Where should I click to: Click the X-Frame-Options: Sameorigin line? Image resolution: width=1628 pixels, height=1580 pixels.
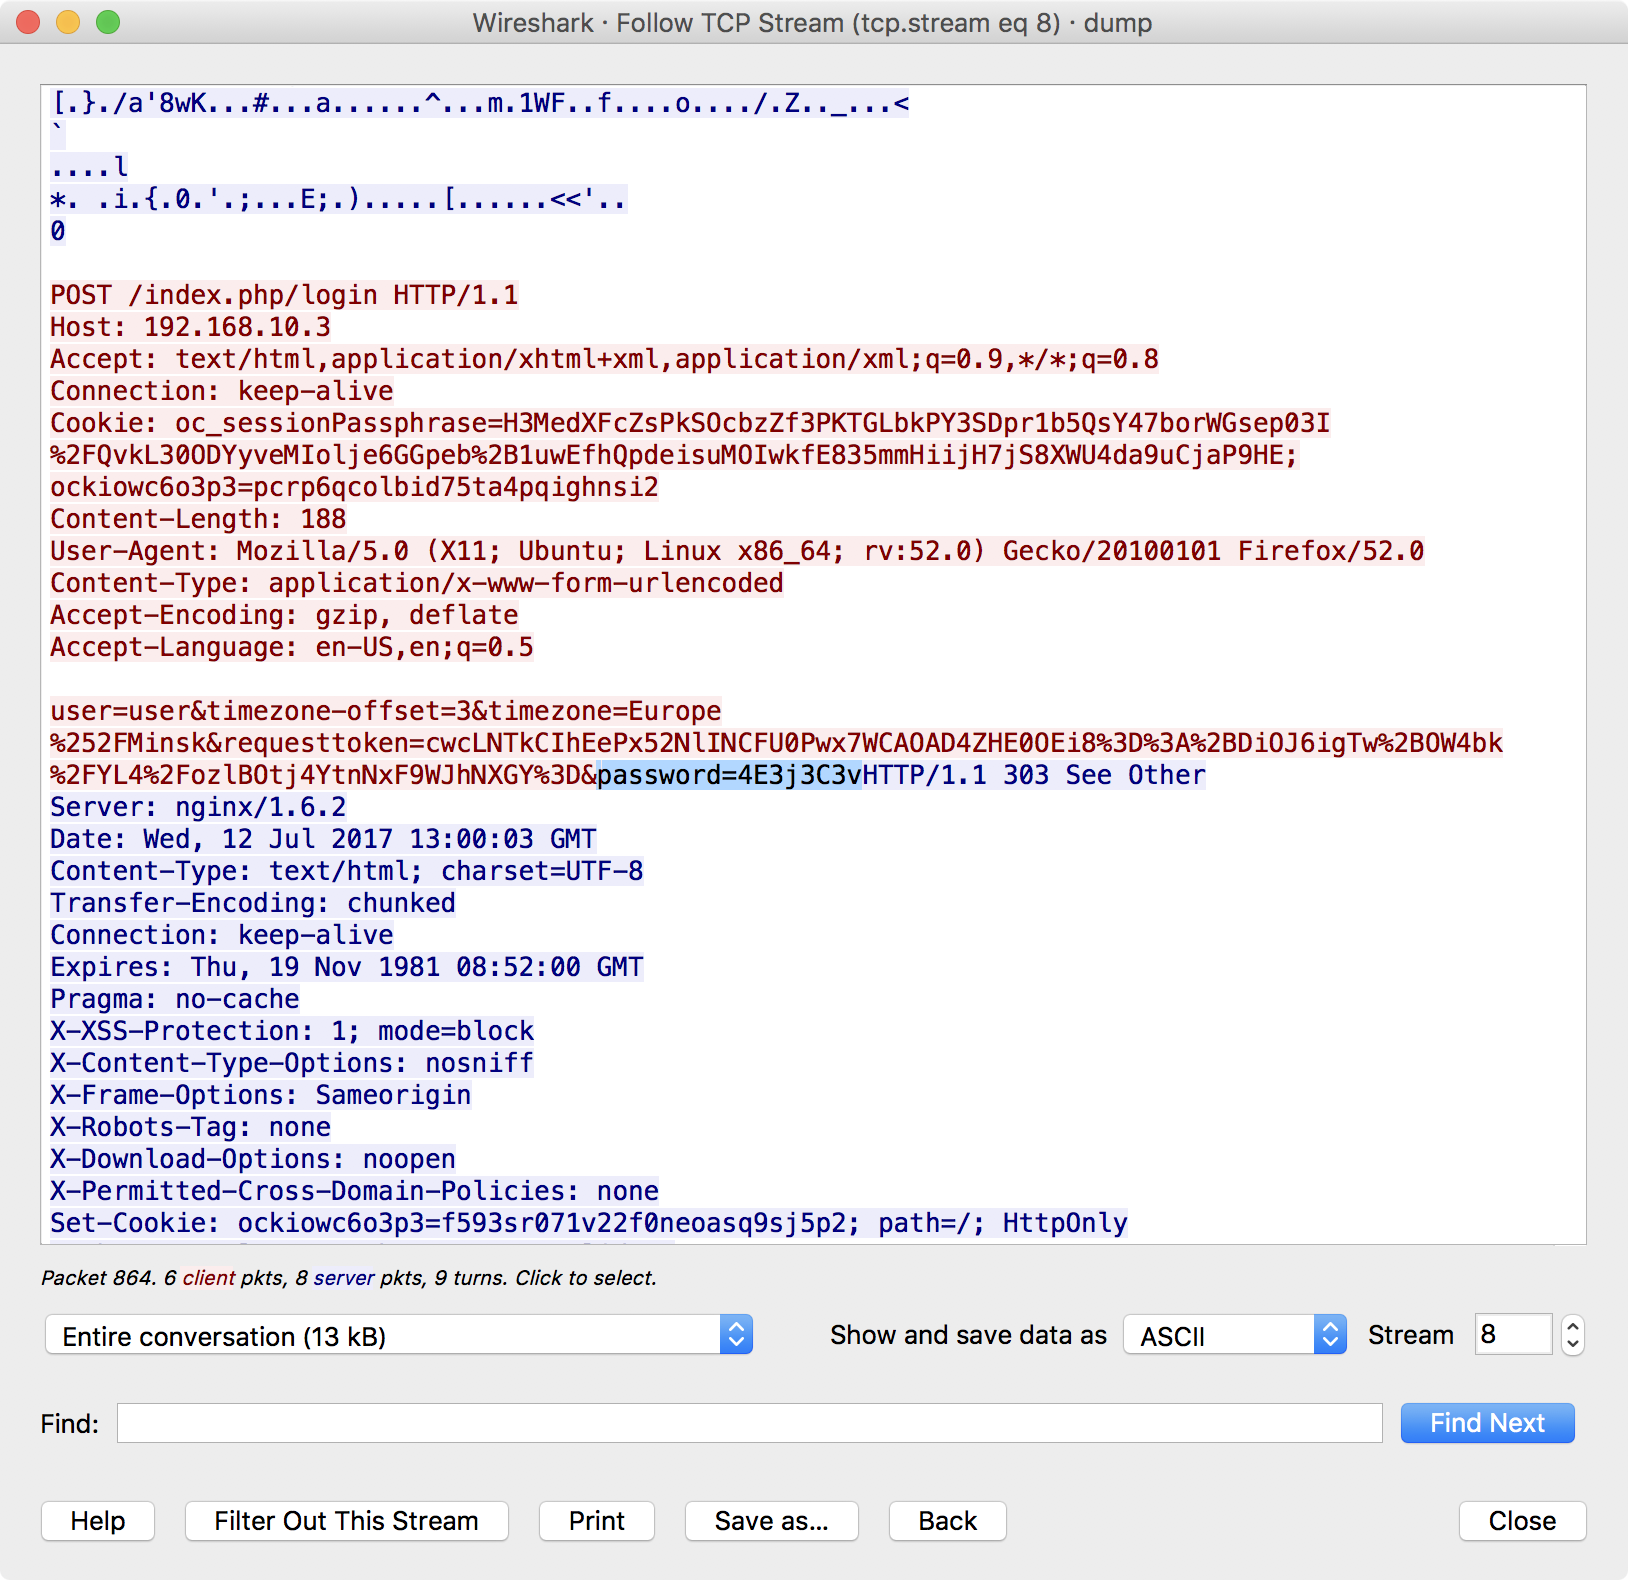coord(261,1095)
